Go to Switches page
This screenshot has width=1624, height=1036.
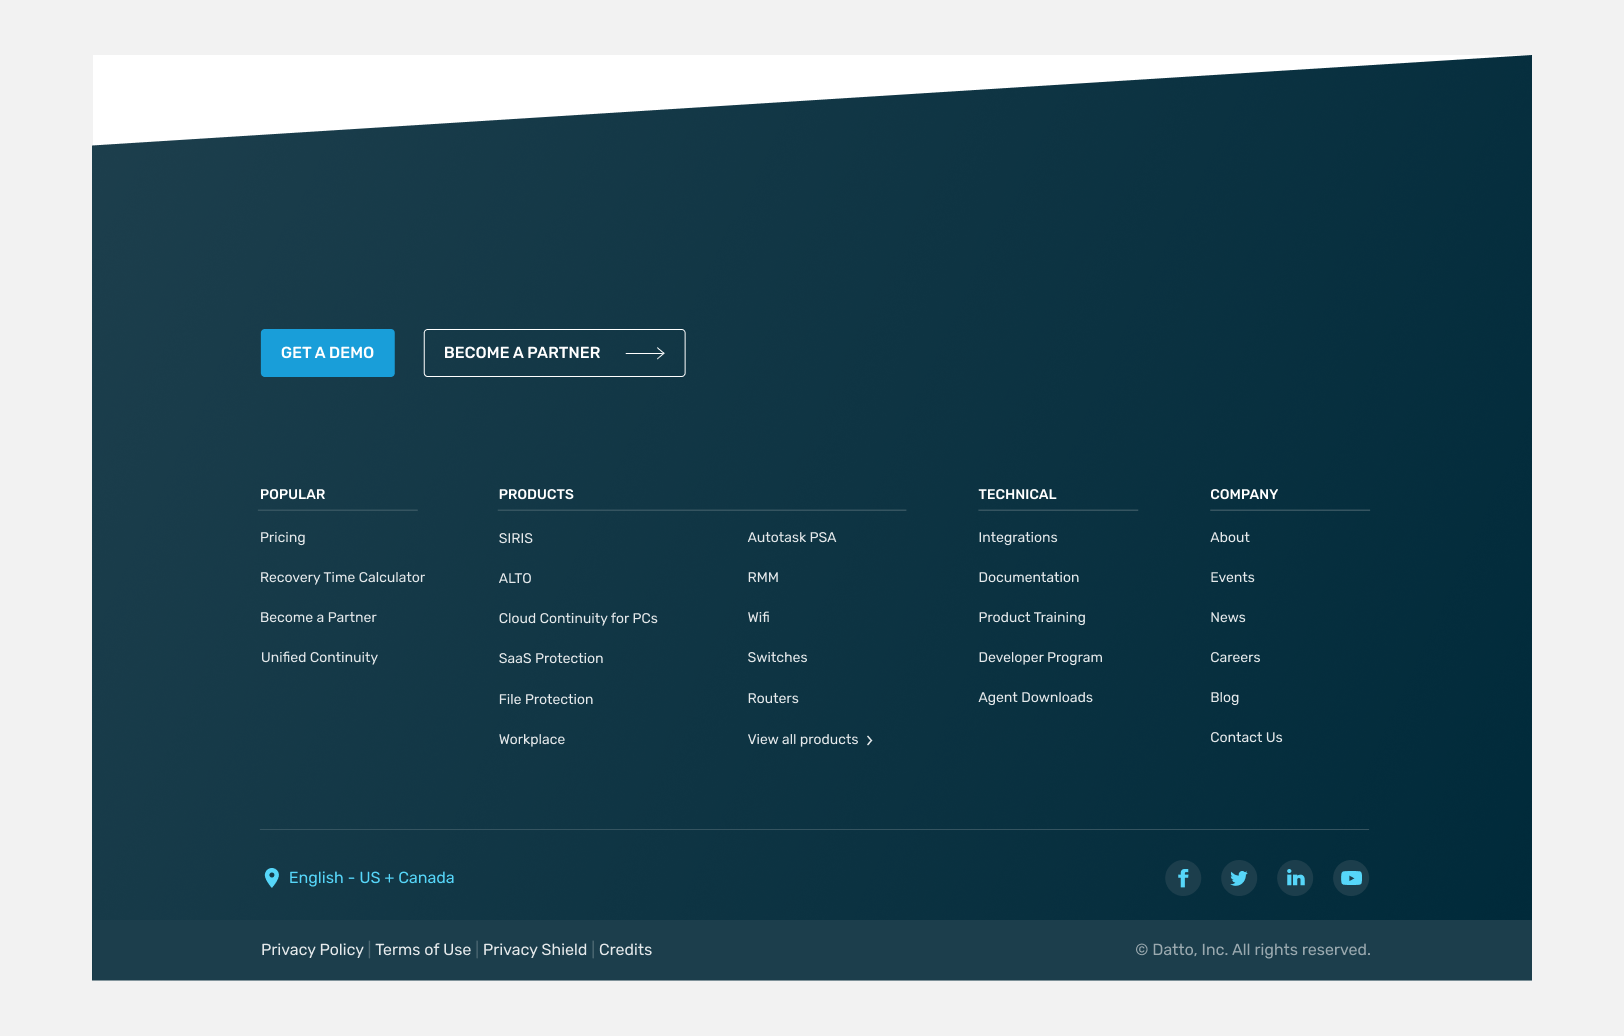(777, 657)
